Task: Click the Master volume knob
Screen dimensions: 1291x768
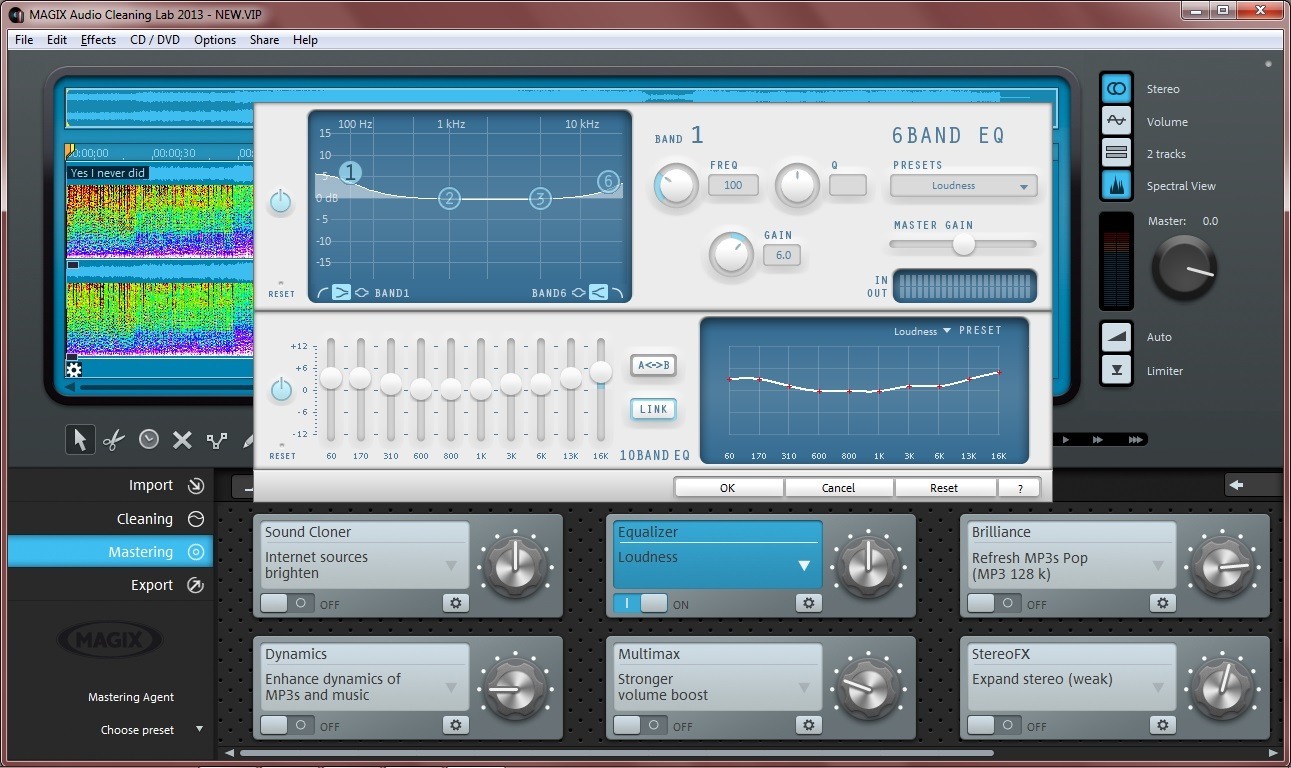Action: (1183, 270)
